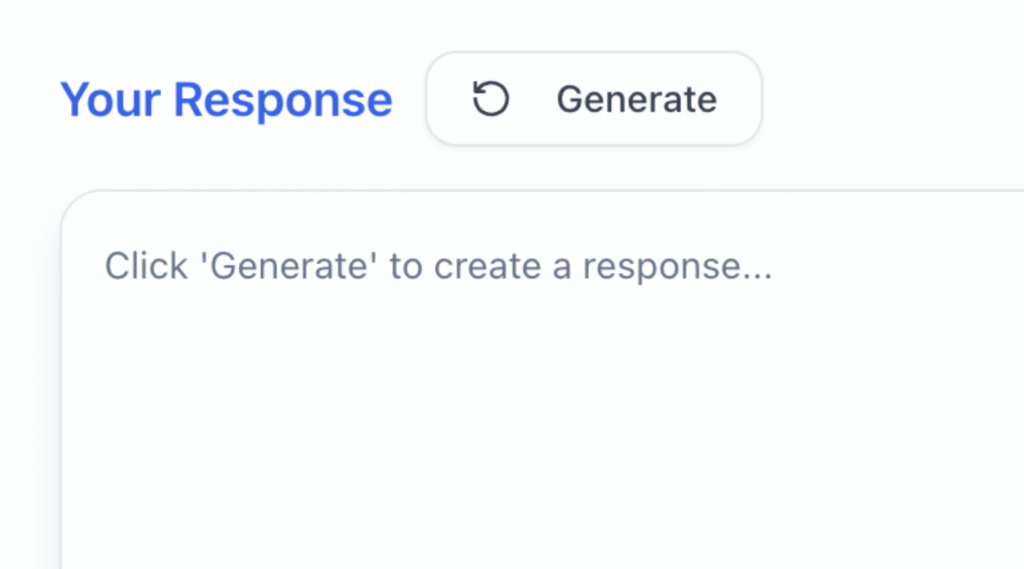The height and width of the screenshot is (569, 1024).
Task: Click the left edge of the response text area
Action: click(x=62, y=392)
